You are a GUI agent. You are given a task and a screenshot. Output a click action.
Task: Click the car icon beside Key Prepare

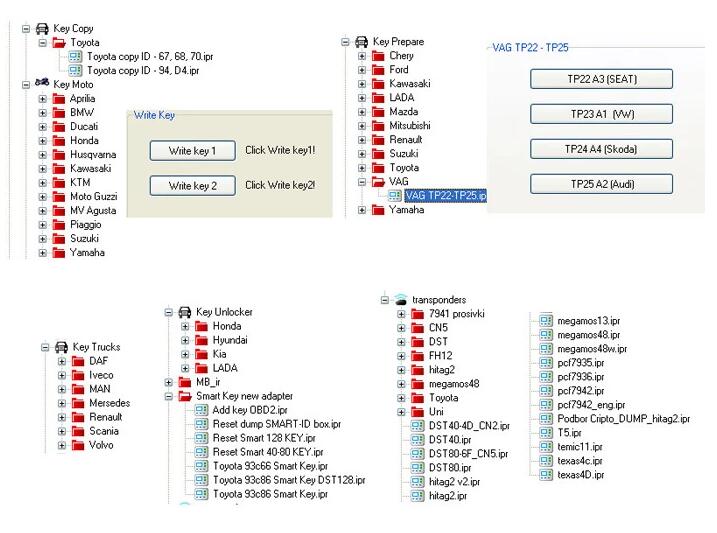(x=361, y=42)
